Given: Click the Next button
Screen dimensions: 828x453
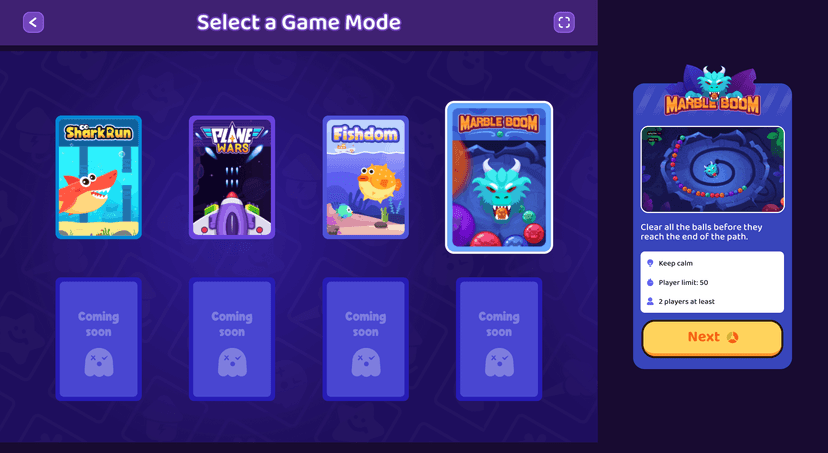Looking at the screenshot, I should [712, 338].
